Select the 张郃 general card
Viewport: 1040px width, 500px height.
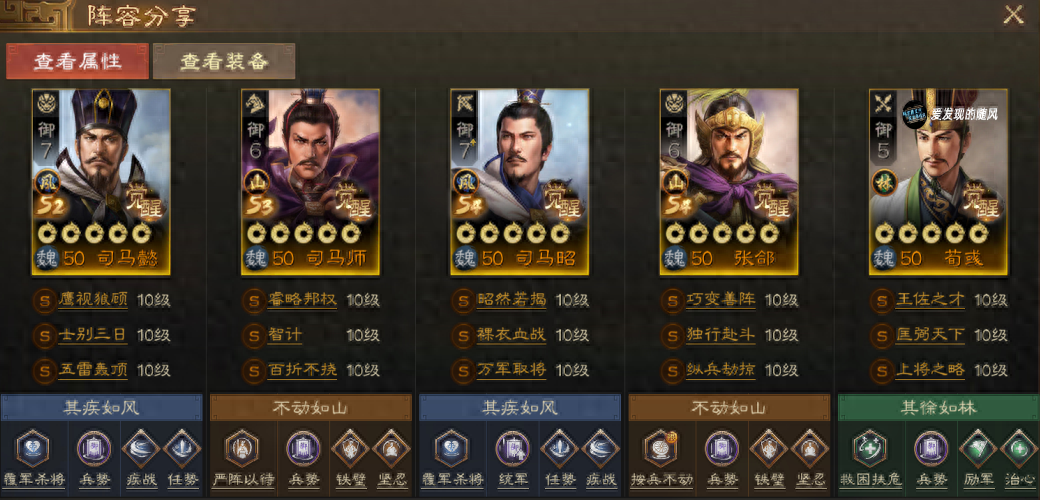pos(729,182)
